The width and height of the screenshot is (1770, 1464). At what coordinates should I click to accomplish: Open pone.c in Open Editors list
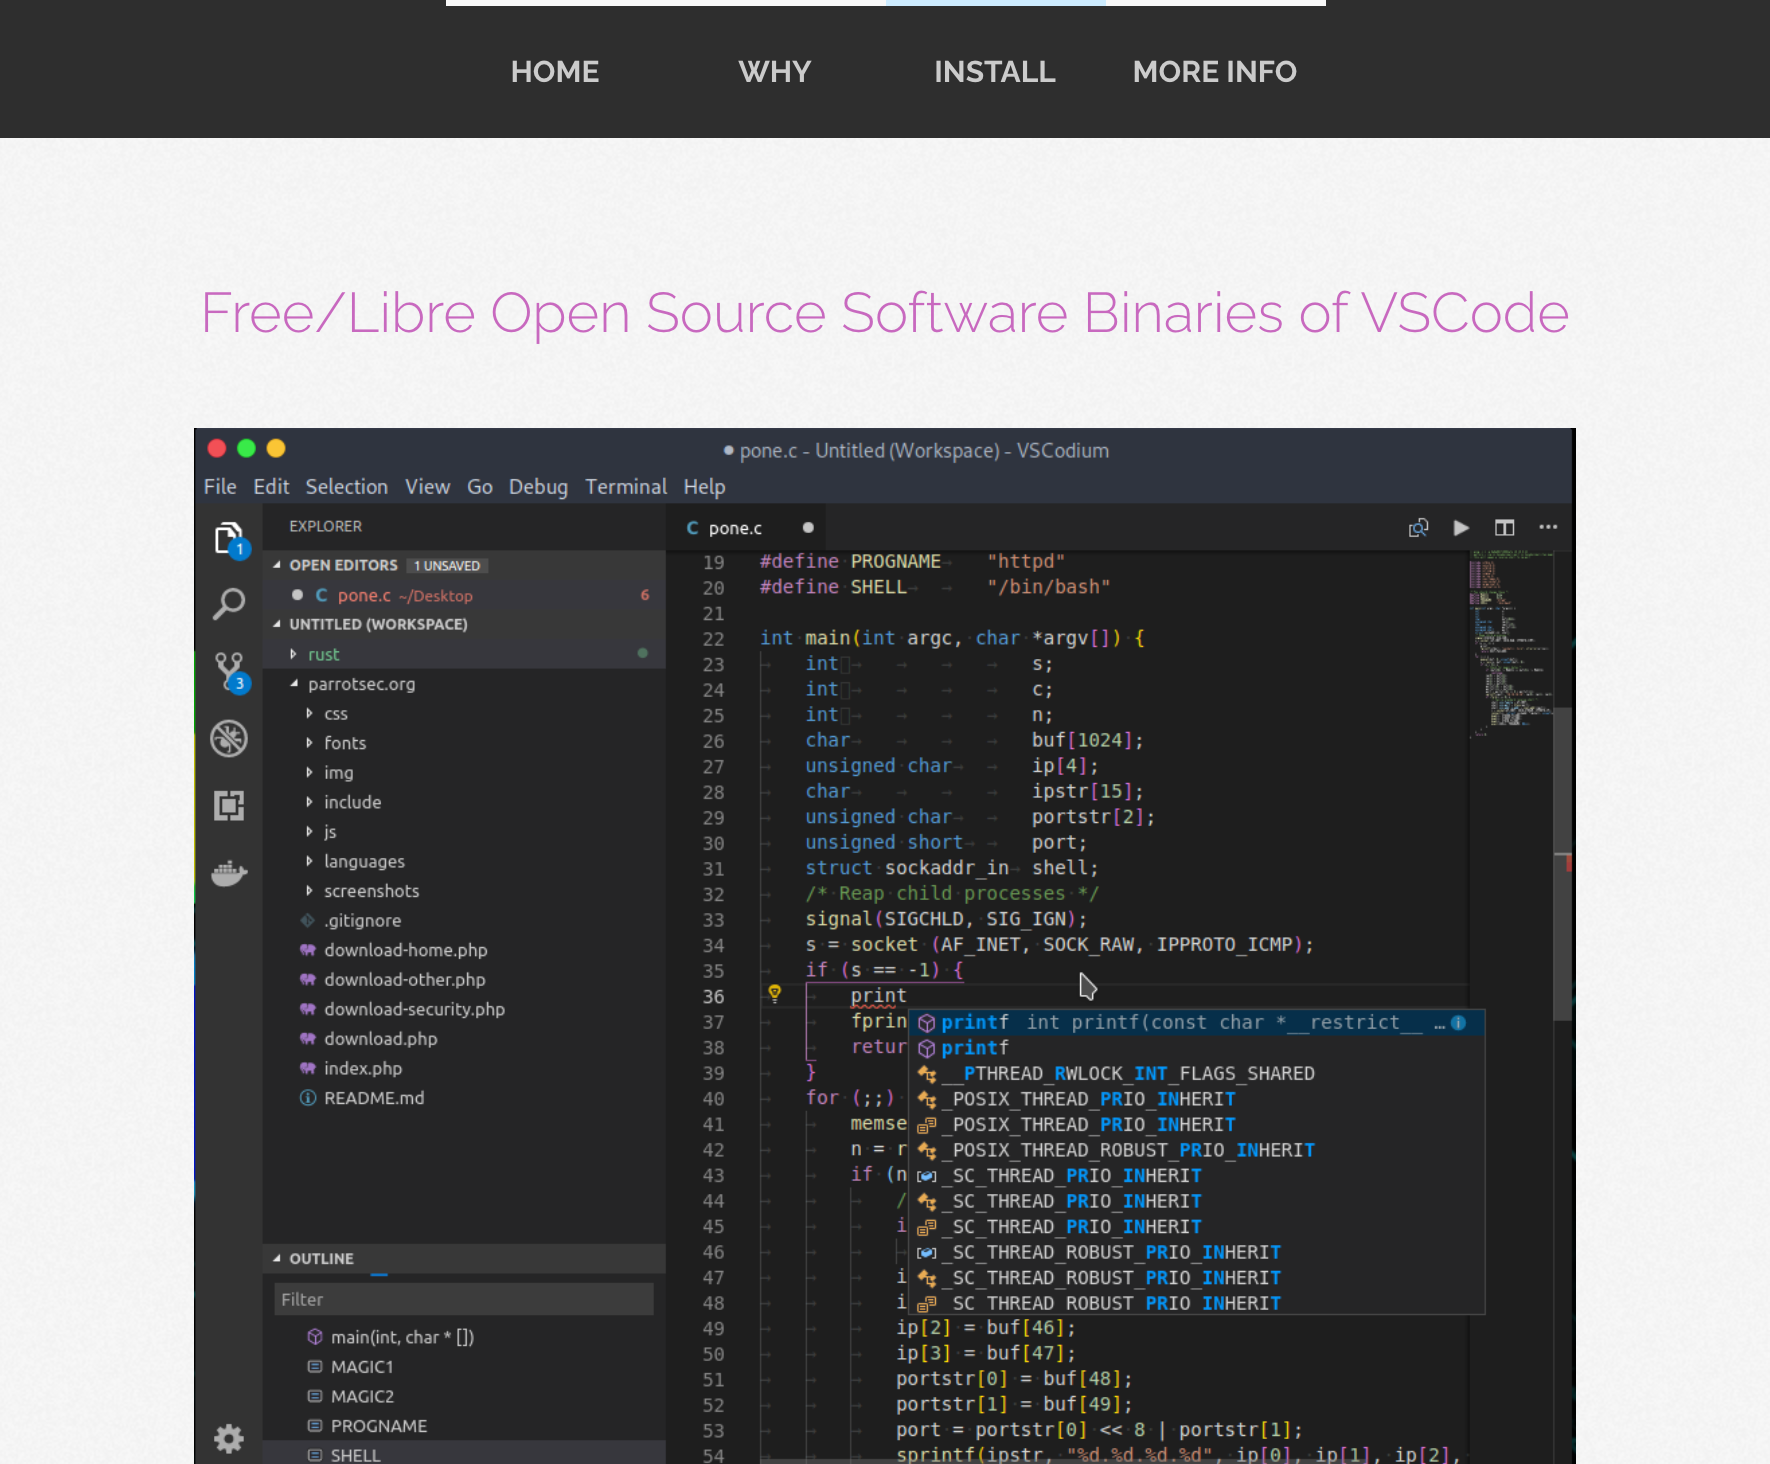(x=464, y=596)
